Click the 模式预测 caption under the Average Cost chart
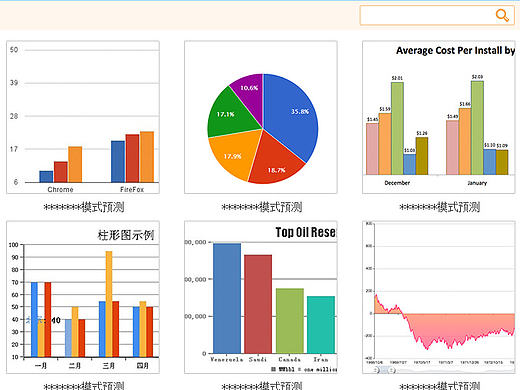 [x=440, y=207]
